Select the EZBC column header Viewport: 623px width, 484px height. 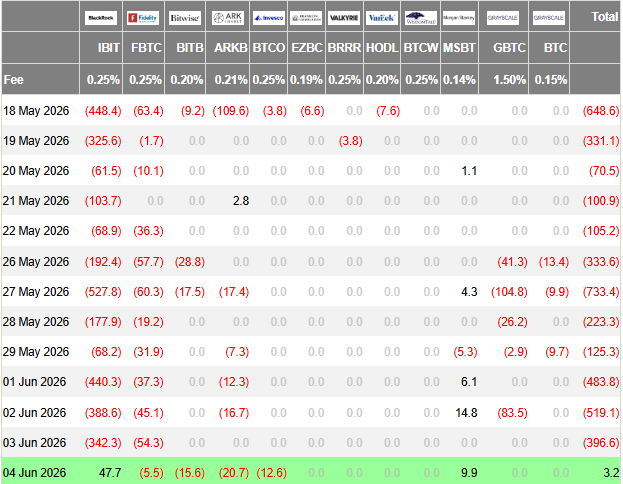tap(307, 48)
